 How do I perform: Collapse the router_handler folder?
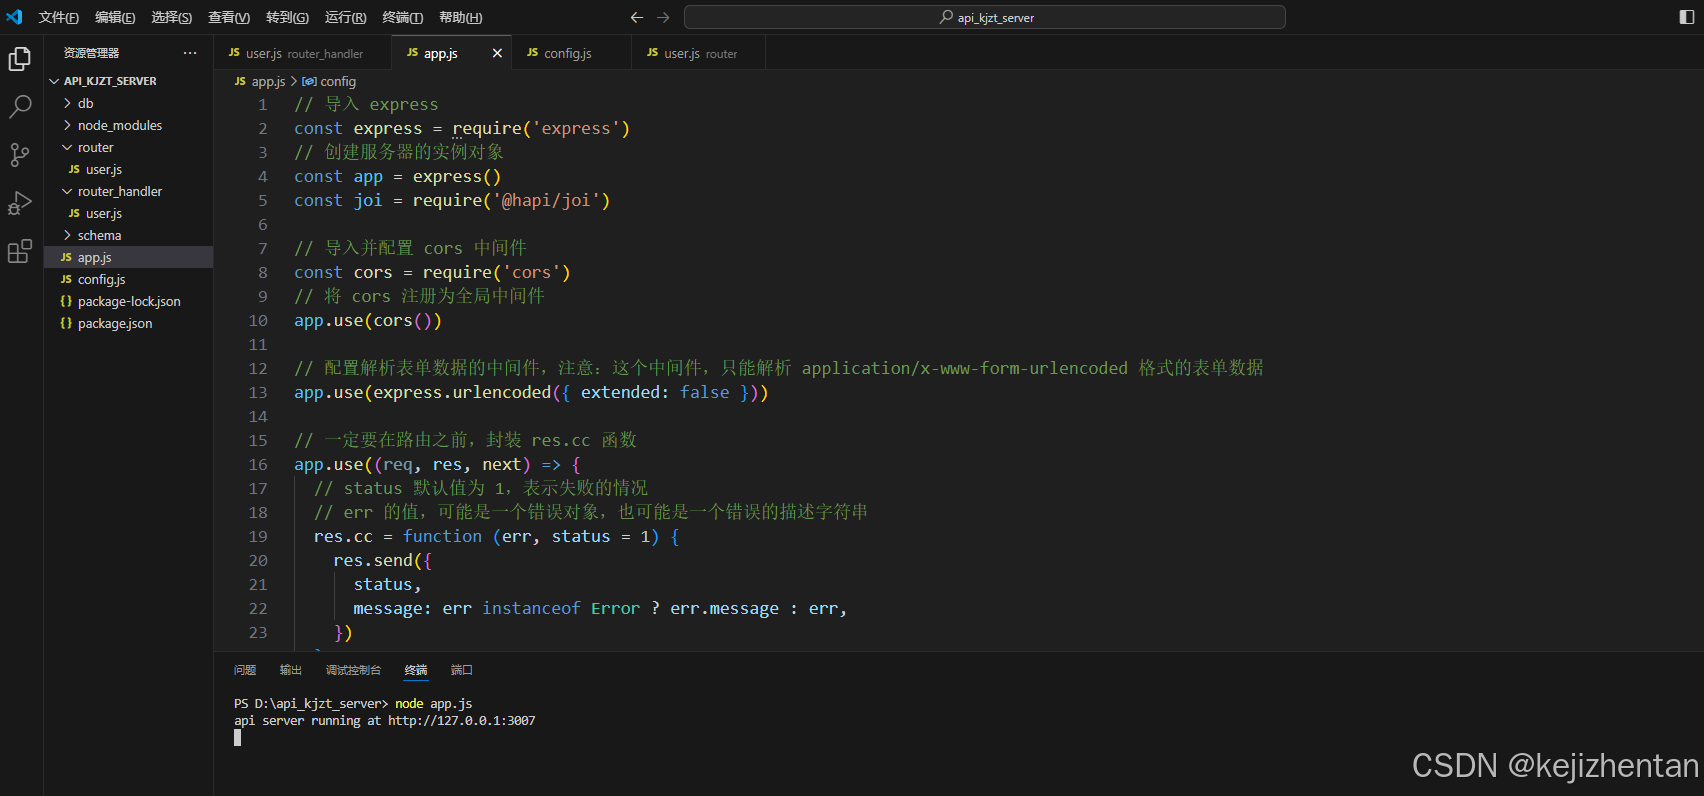pos(67,191)
